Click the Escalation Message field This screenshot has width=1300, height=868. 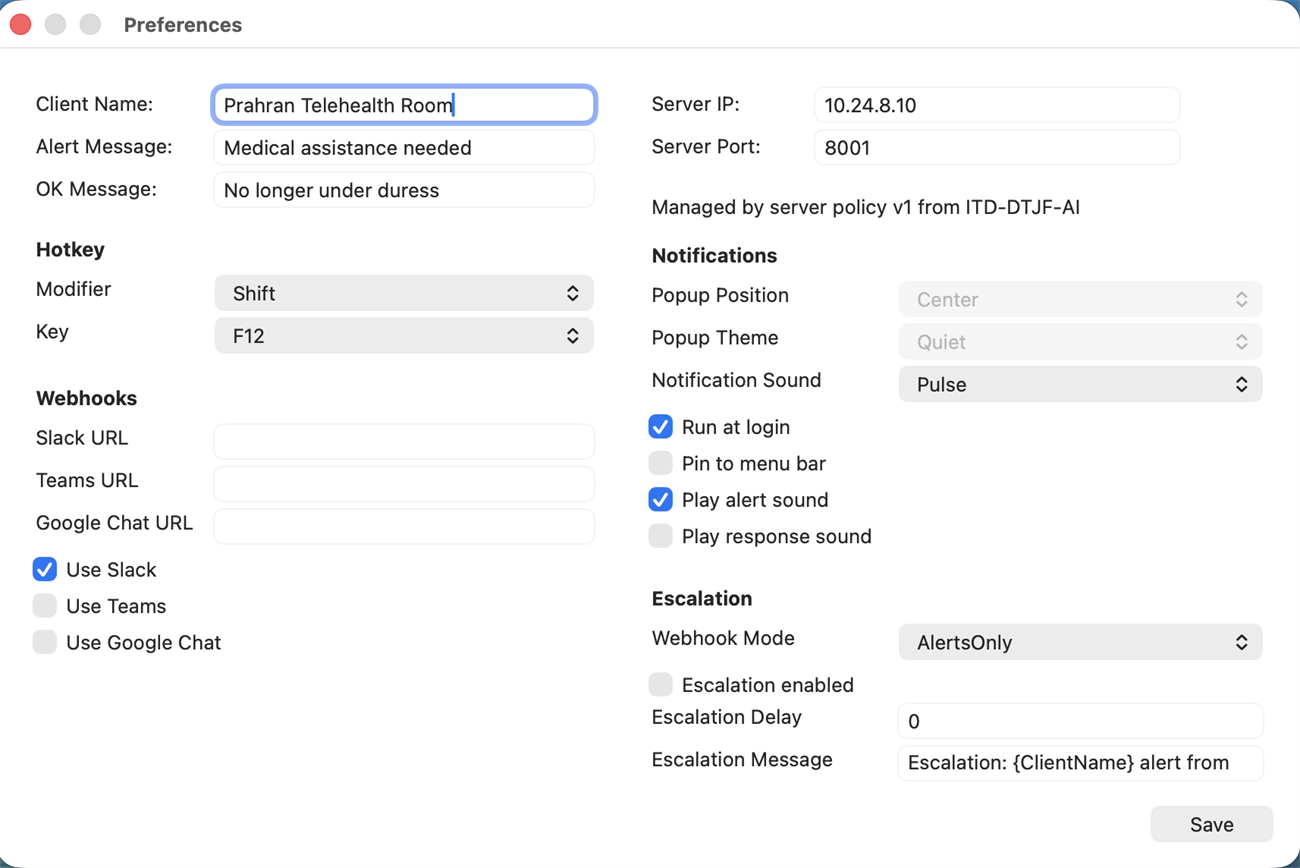[1080, 763]
